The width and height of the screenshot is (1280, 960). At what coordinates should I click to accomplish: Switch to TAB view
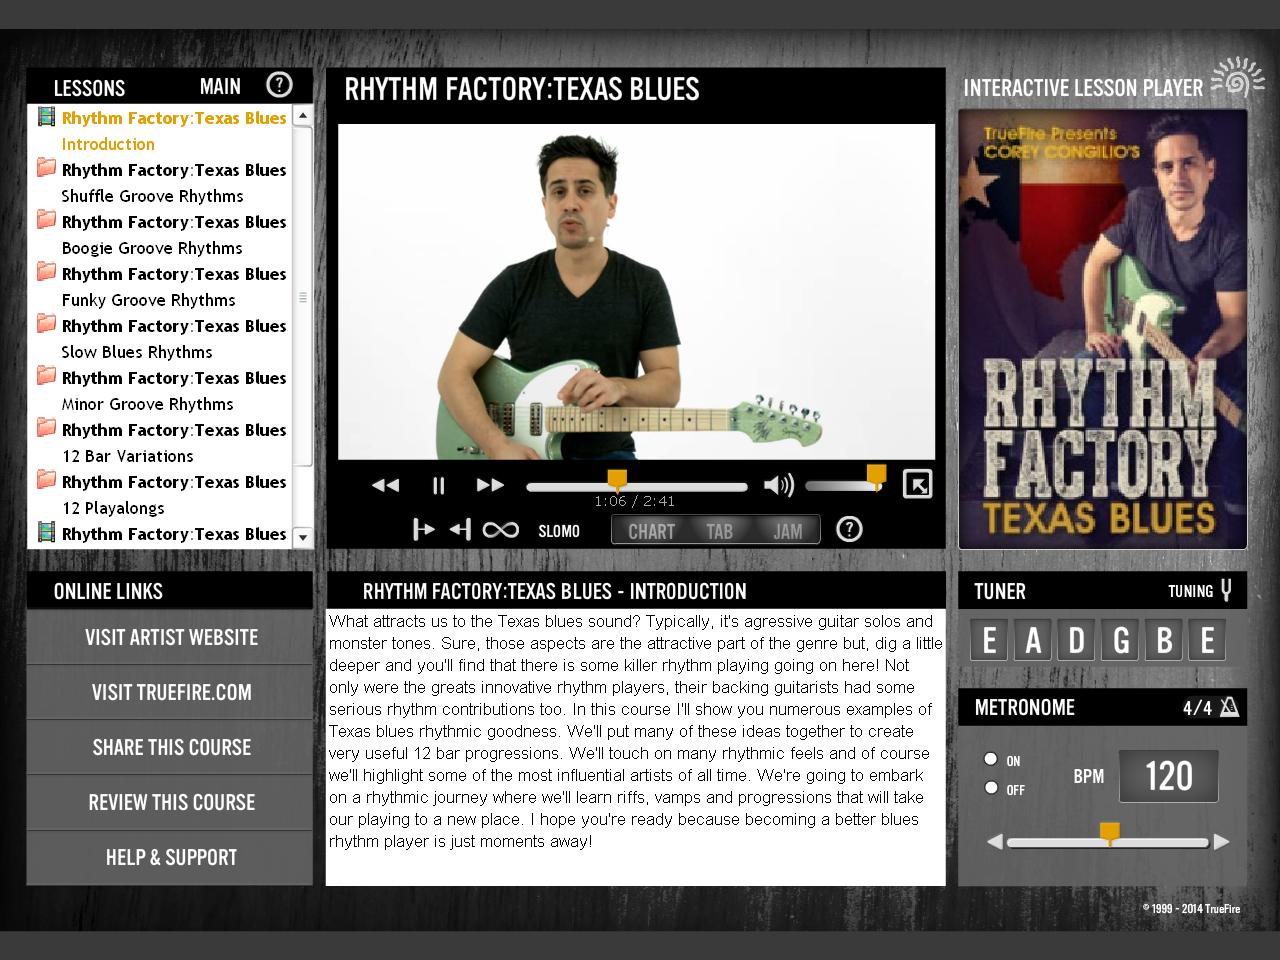(719, 531)
